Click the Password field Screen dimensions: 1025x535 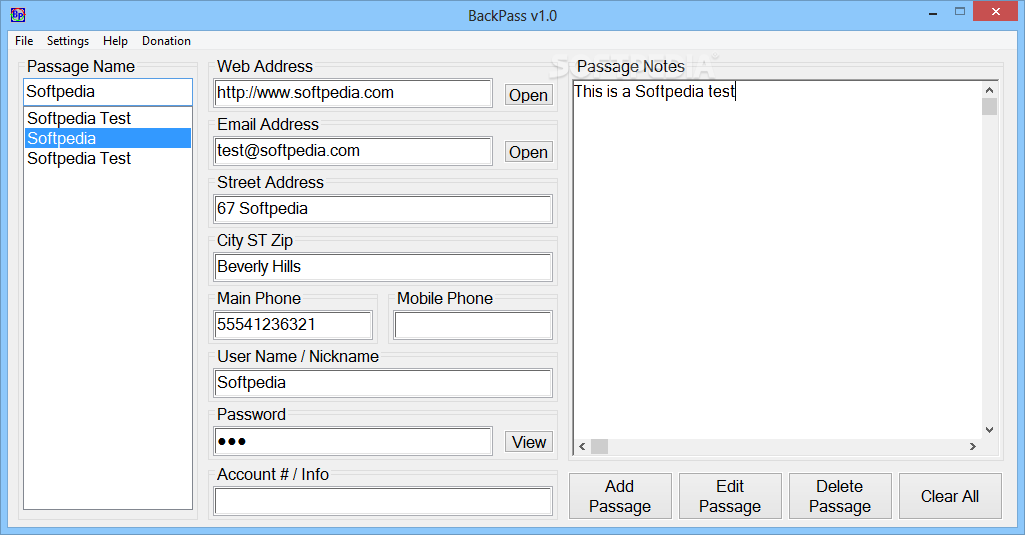pyautogui.click(x=353, y=441)
